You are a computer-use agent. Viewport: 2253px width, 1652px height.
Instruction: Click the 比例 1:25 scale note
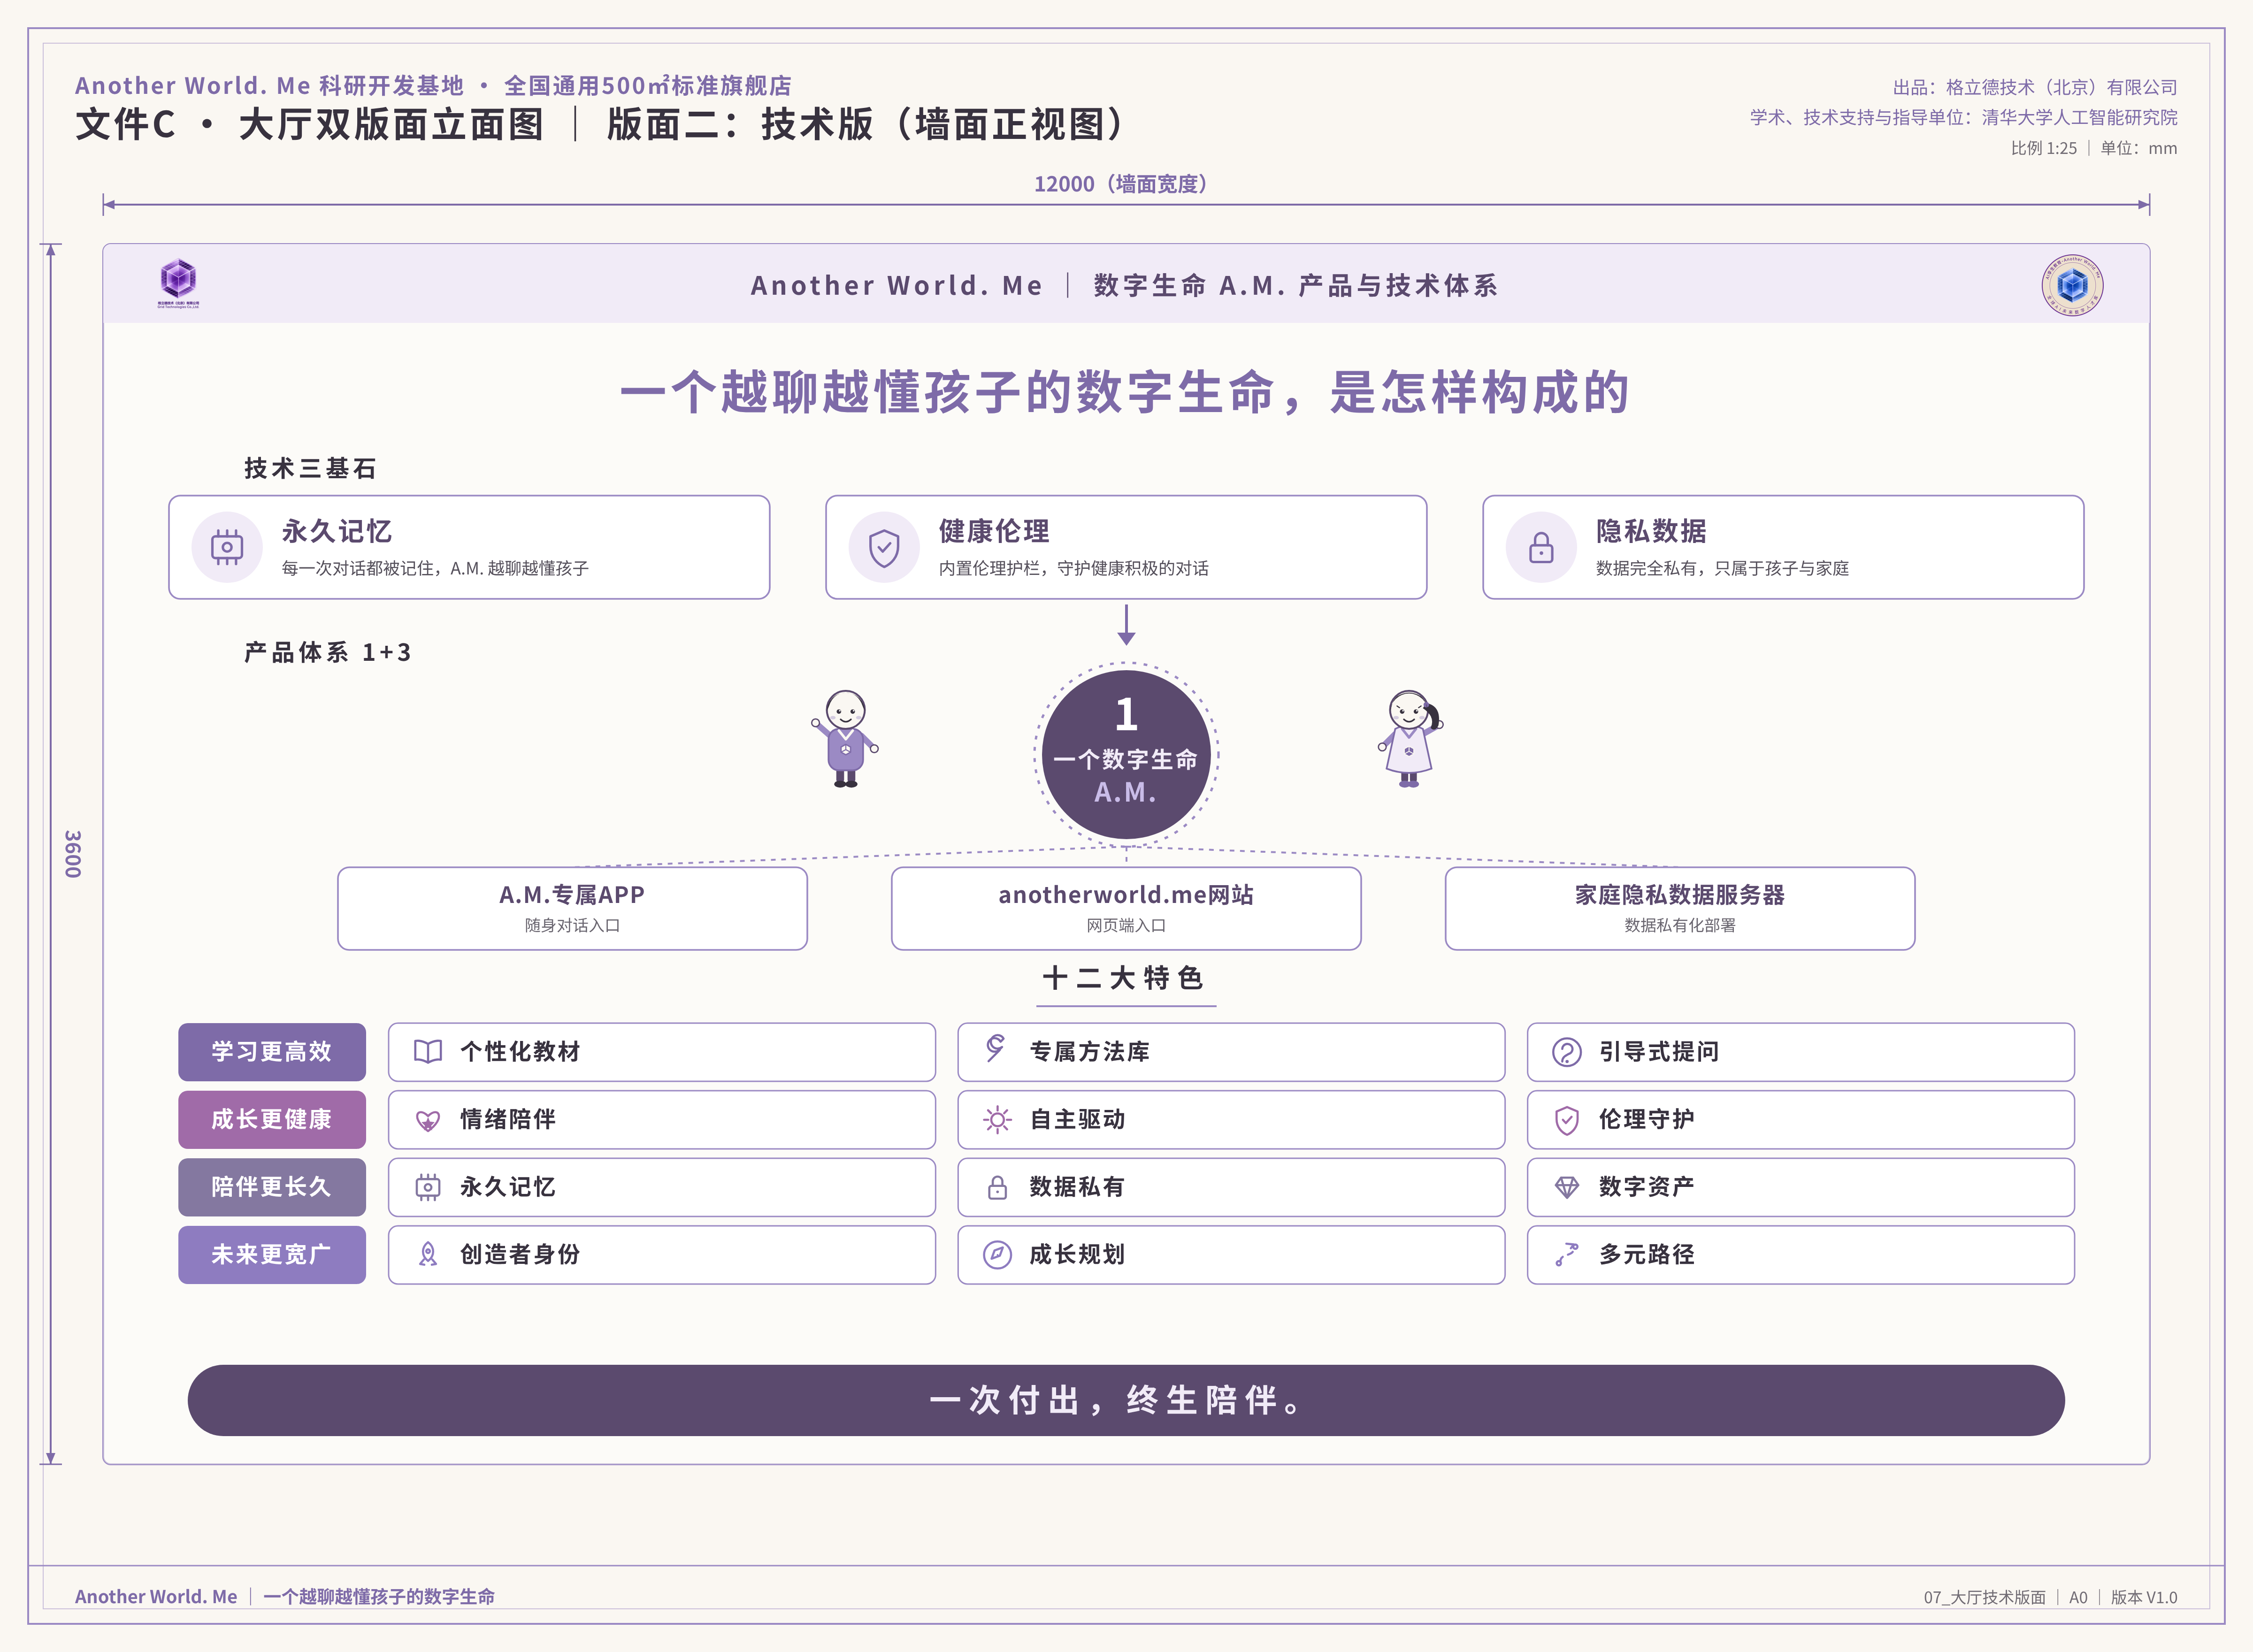2043,148
